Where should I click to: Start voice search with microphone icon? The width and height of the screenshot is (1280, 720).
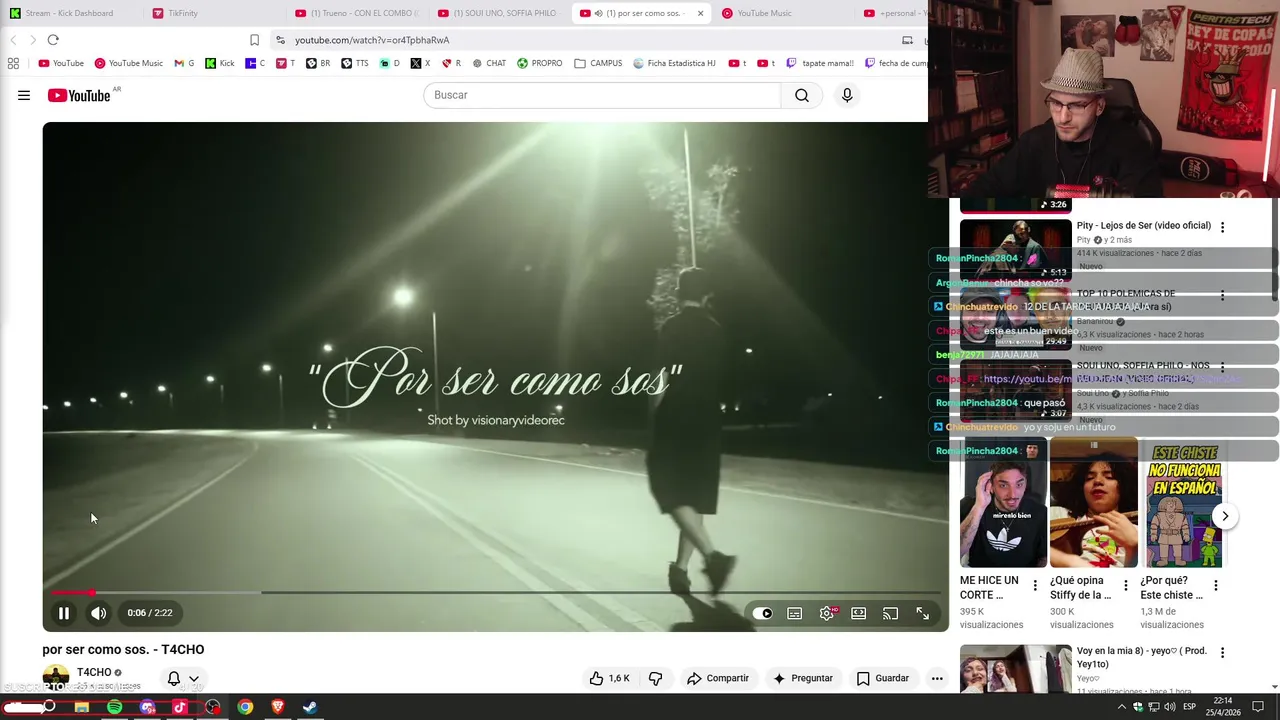[x=847, y=95]
